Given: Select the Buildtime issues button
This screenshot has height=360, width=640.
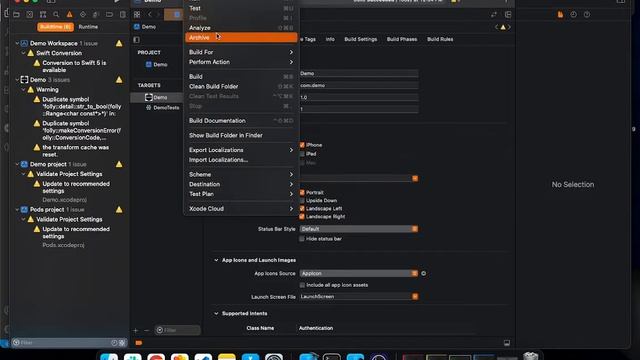Looking at the screenshot, I should [x=56, y=27].
